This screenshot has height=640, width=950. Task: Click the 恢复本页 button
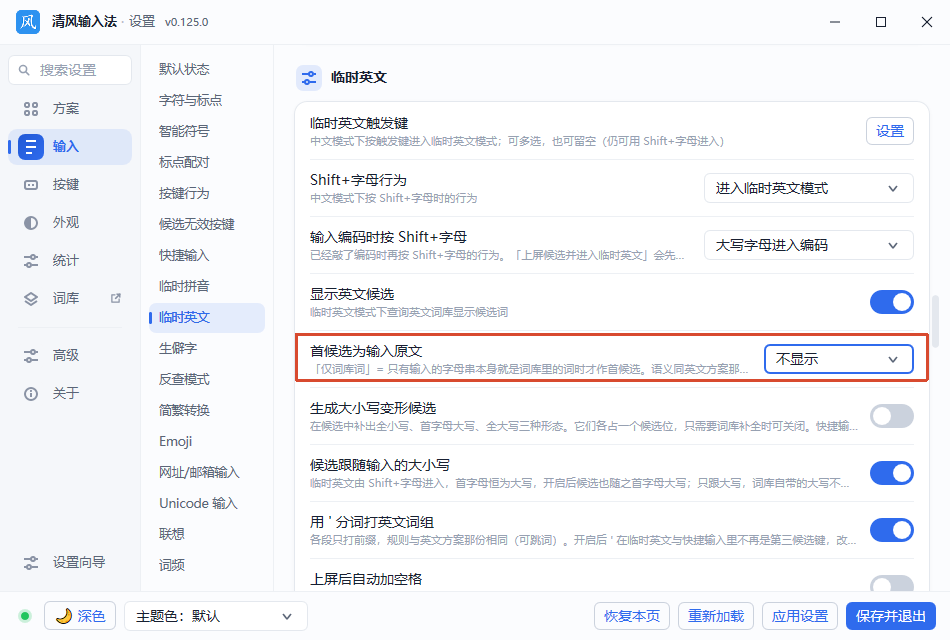631,616
